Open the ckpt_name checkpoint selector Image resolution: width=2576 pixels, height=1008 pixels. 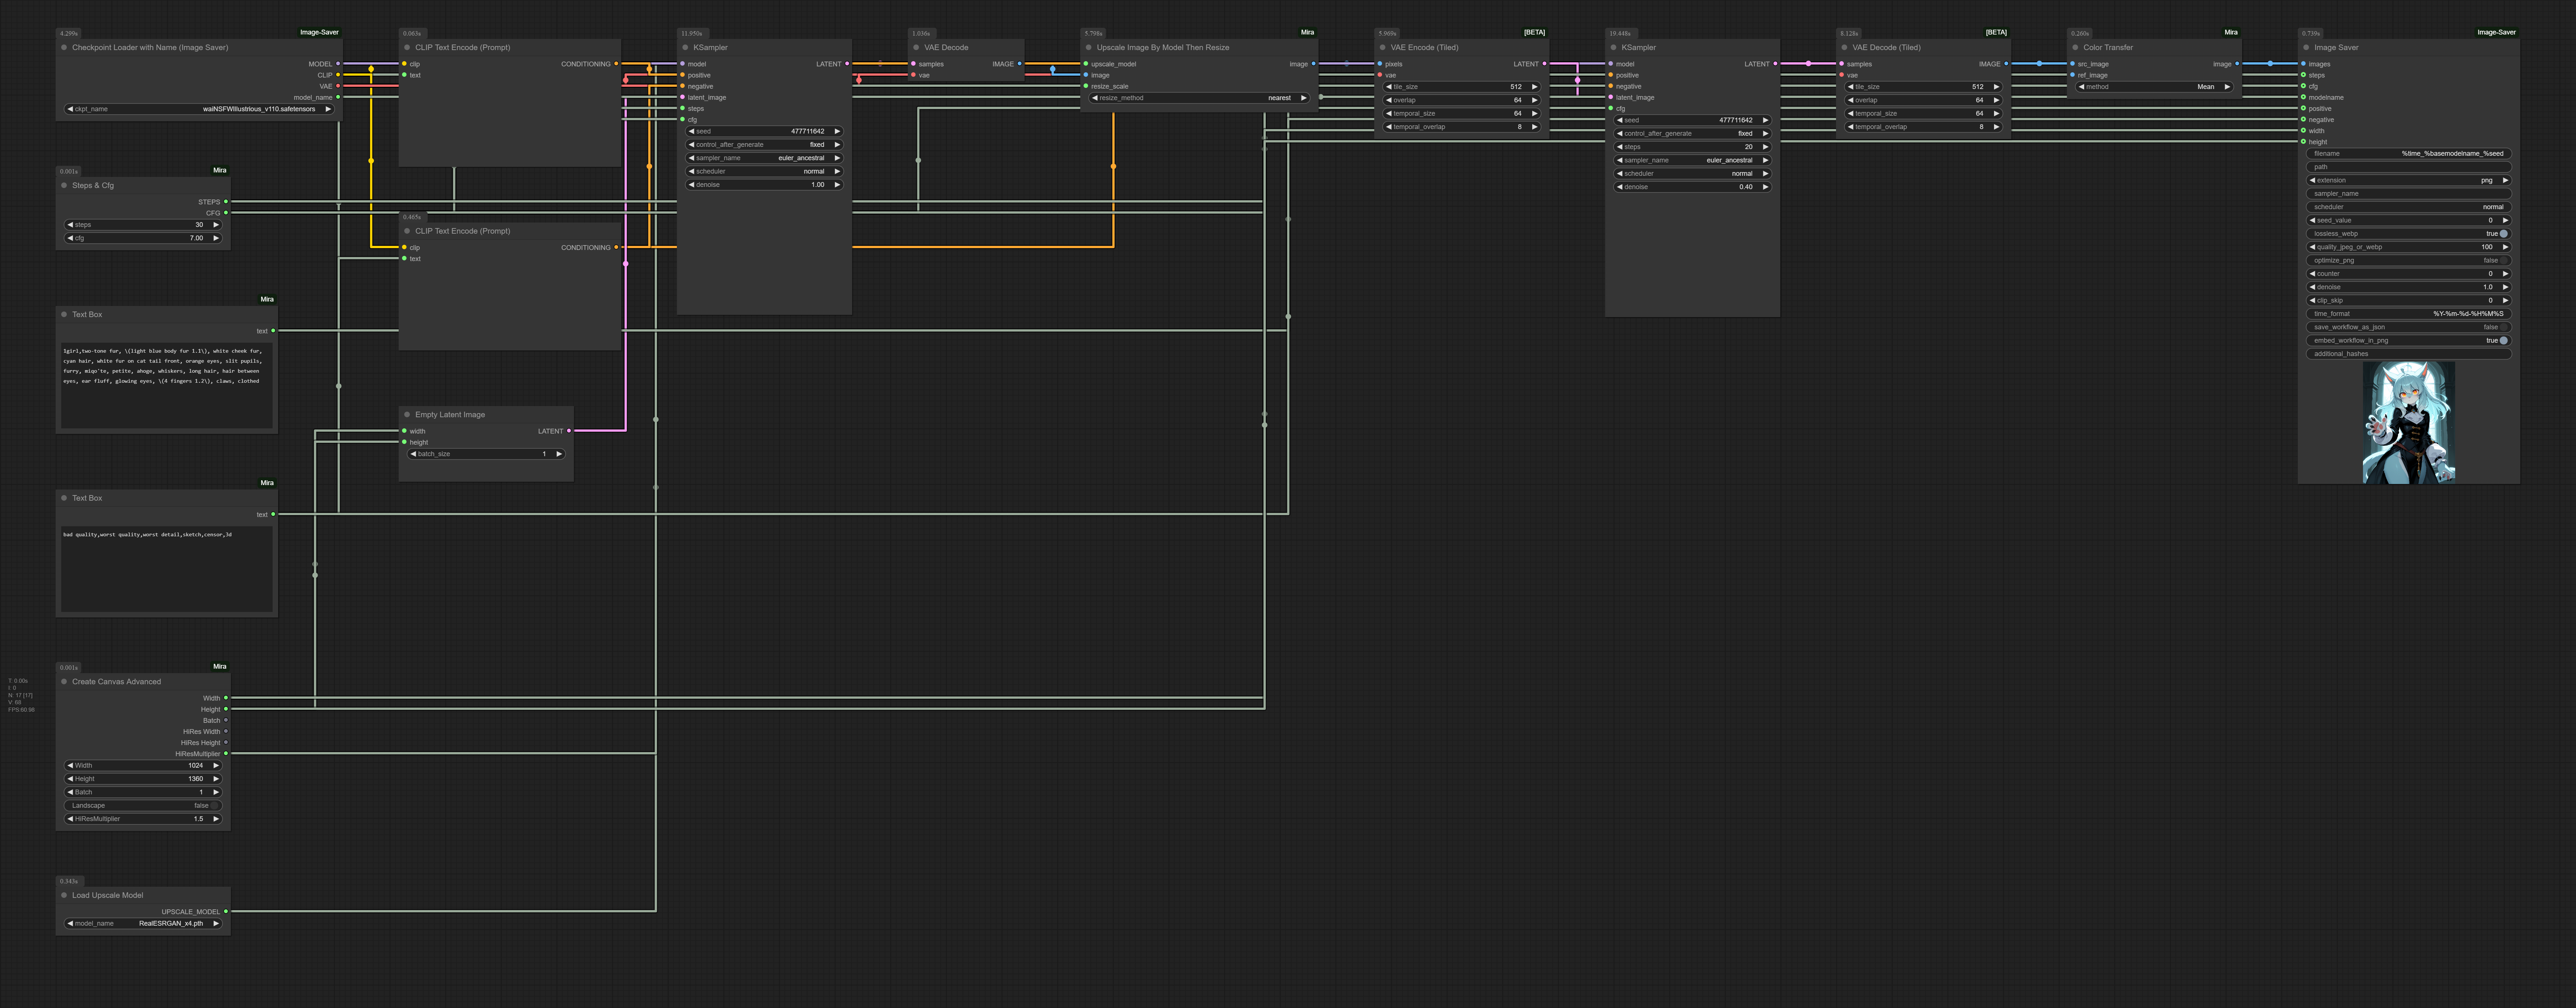click(x=199, y=109)
